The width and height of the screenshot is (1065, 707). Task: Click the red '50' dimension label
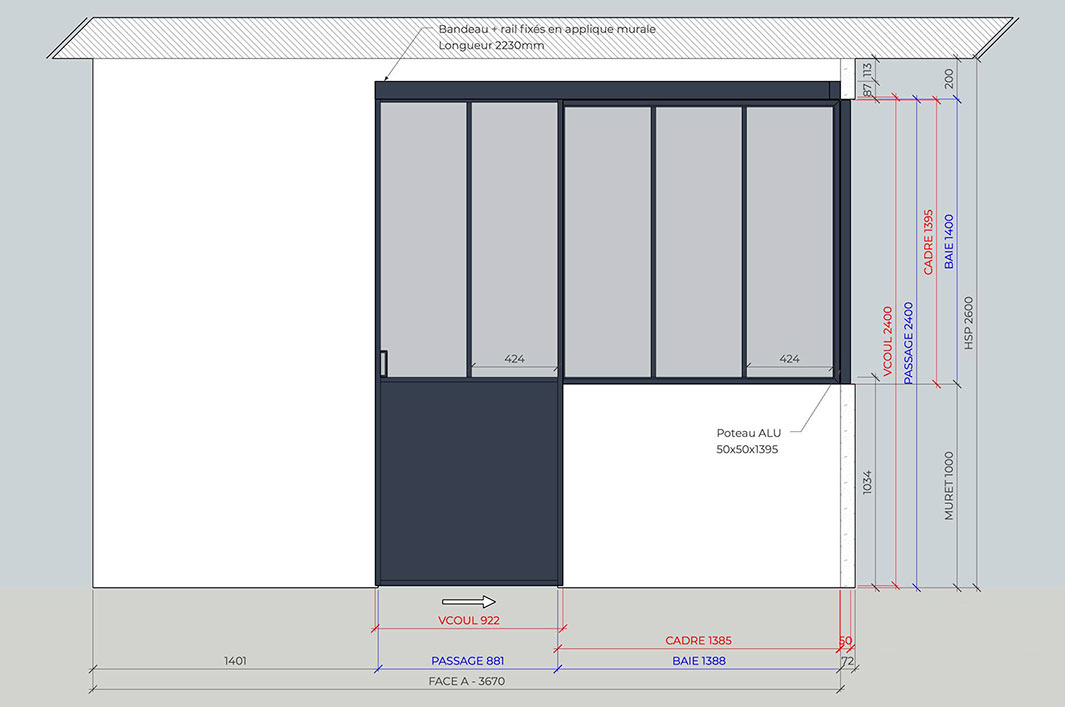point(845,640)
